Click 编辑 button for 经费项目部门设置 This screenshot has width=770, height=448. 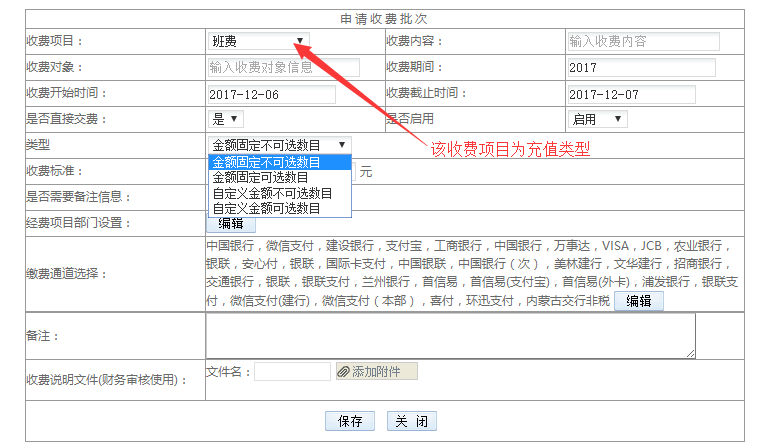[x=230, y=223]
